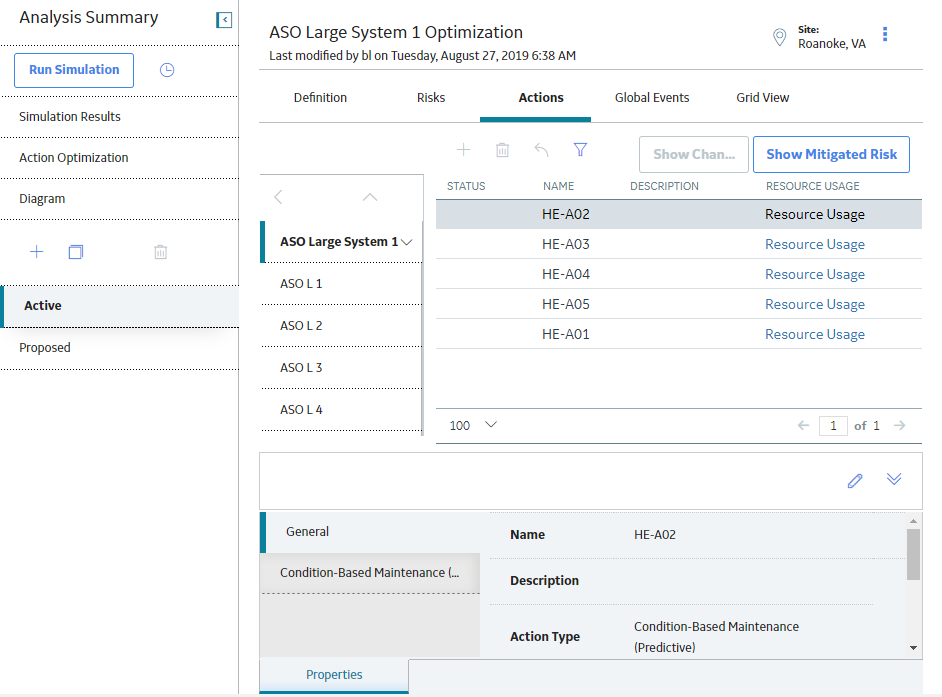This screenshot has width=942, height=697.
Task: Select the Active scenario
Action: click(120, 306)
